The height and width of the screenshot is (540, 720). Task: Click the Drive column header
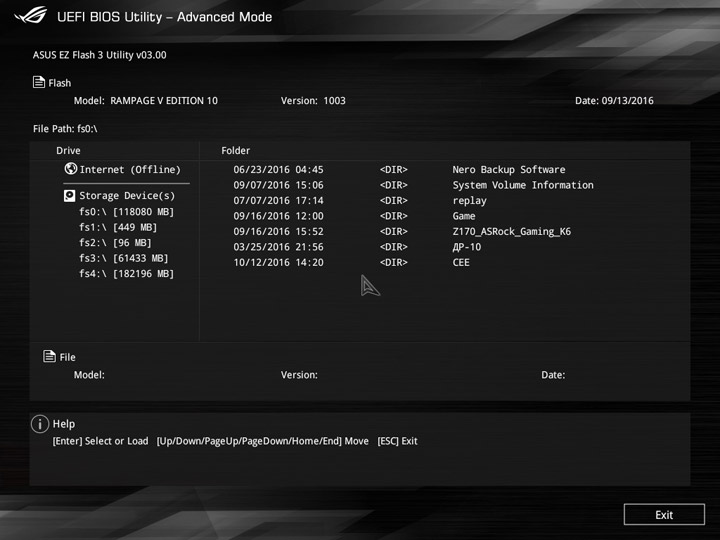click(x=68, y=151)
